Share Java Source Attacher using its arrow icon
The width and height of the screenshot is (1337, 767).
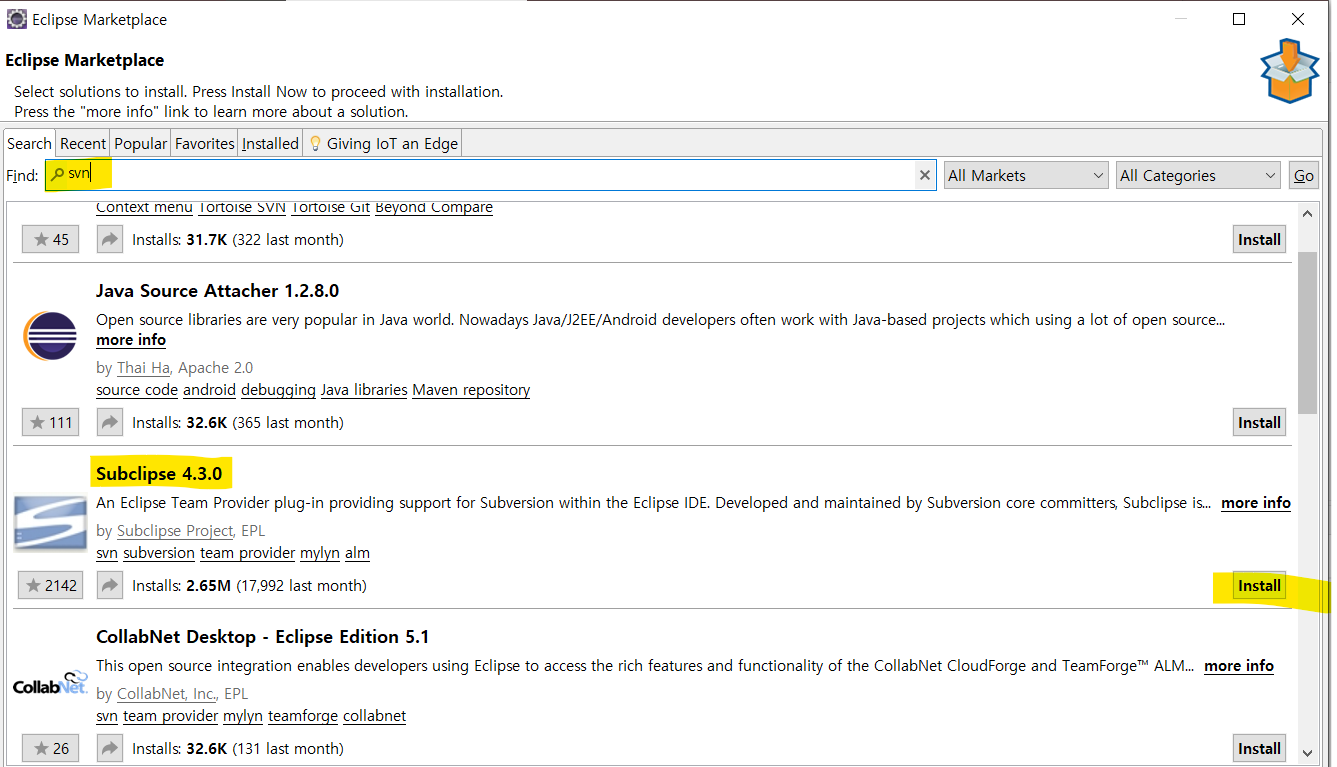109,421
